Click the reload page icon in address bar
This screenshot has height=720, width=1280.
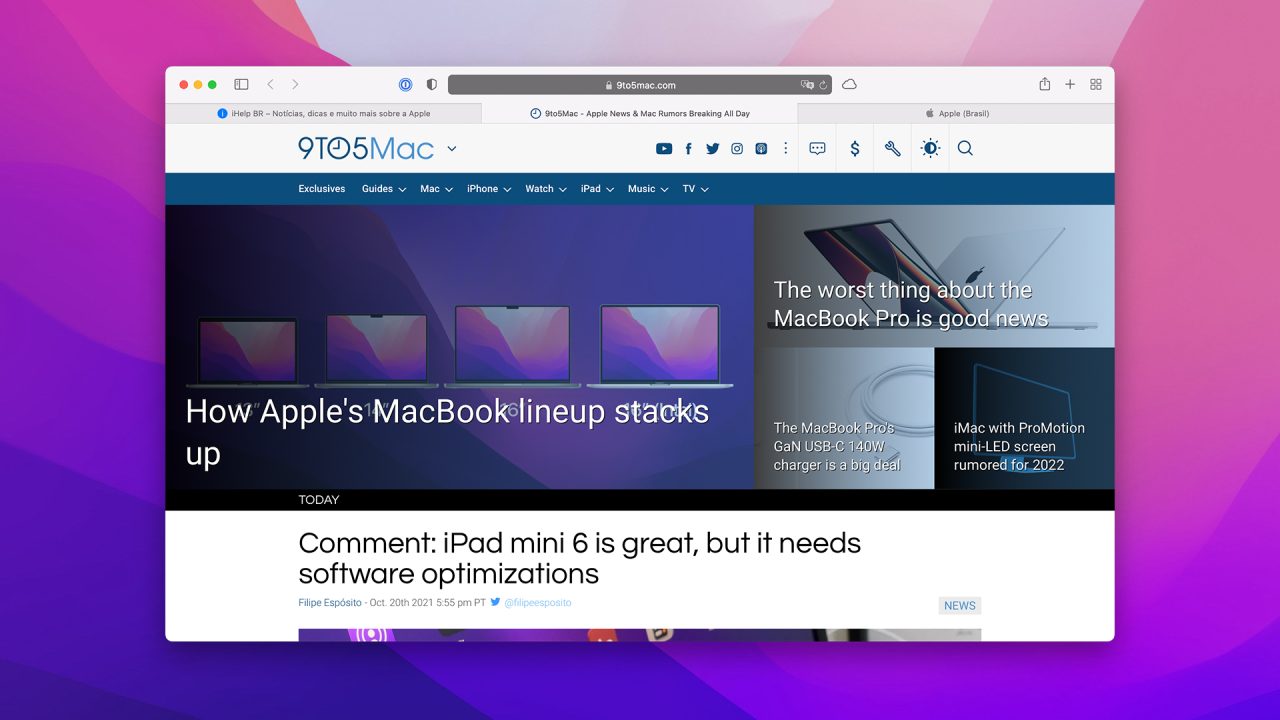[x=823, y=85]
